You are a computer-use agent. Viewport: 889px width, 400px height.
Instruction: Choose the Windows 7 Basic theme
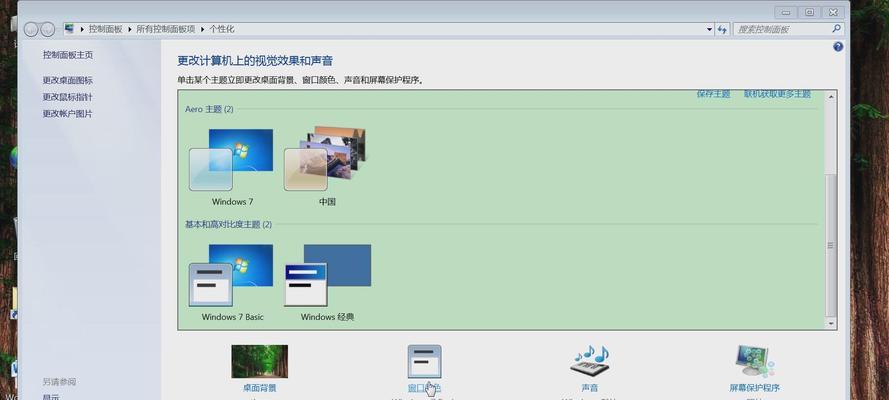point(232,282)
